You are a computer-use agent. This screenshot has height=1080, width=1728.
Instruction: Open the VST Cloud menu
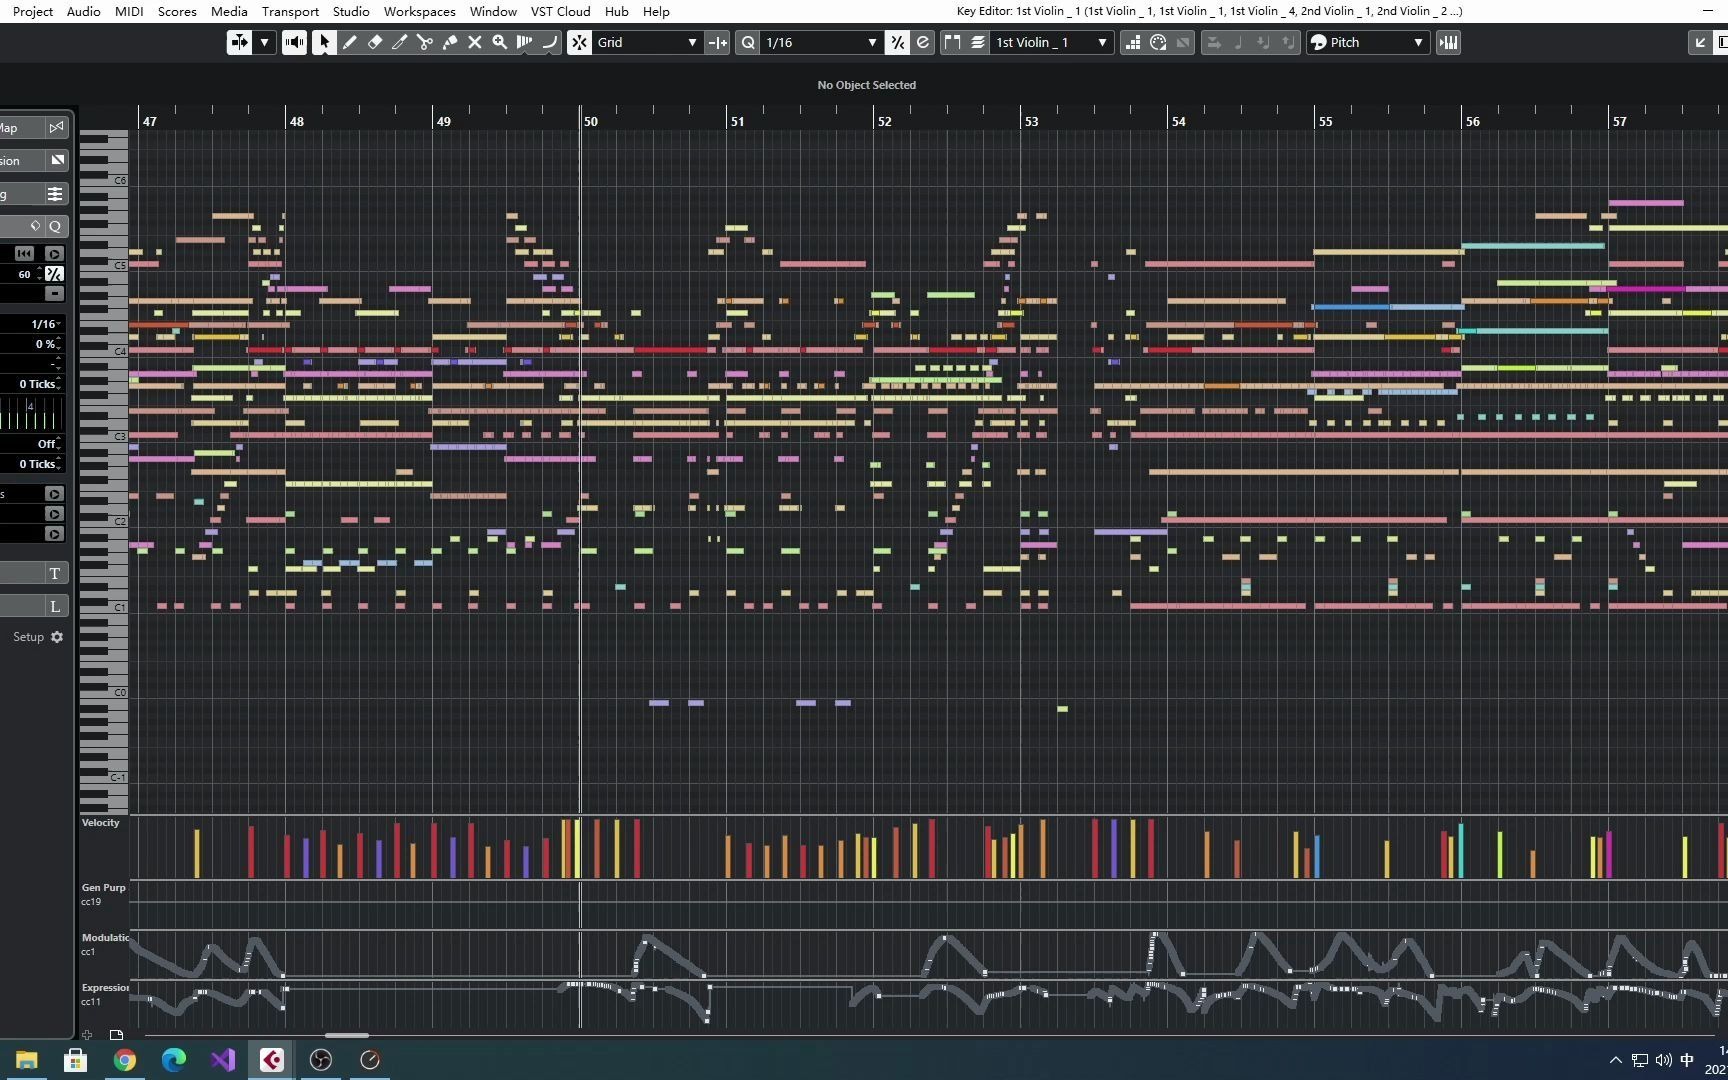point(560,11)
